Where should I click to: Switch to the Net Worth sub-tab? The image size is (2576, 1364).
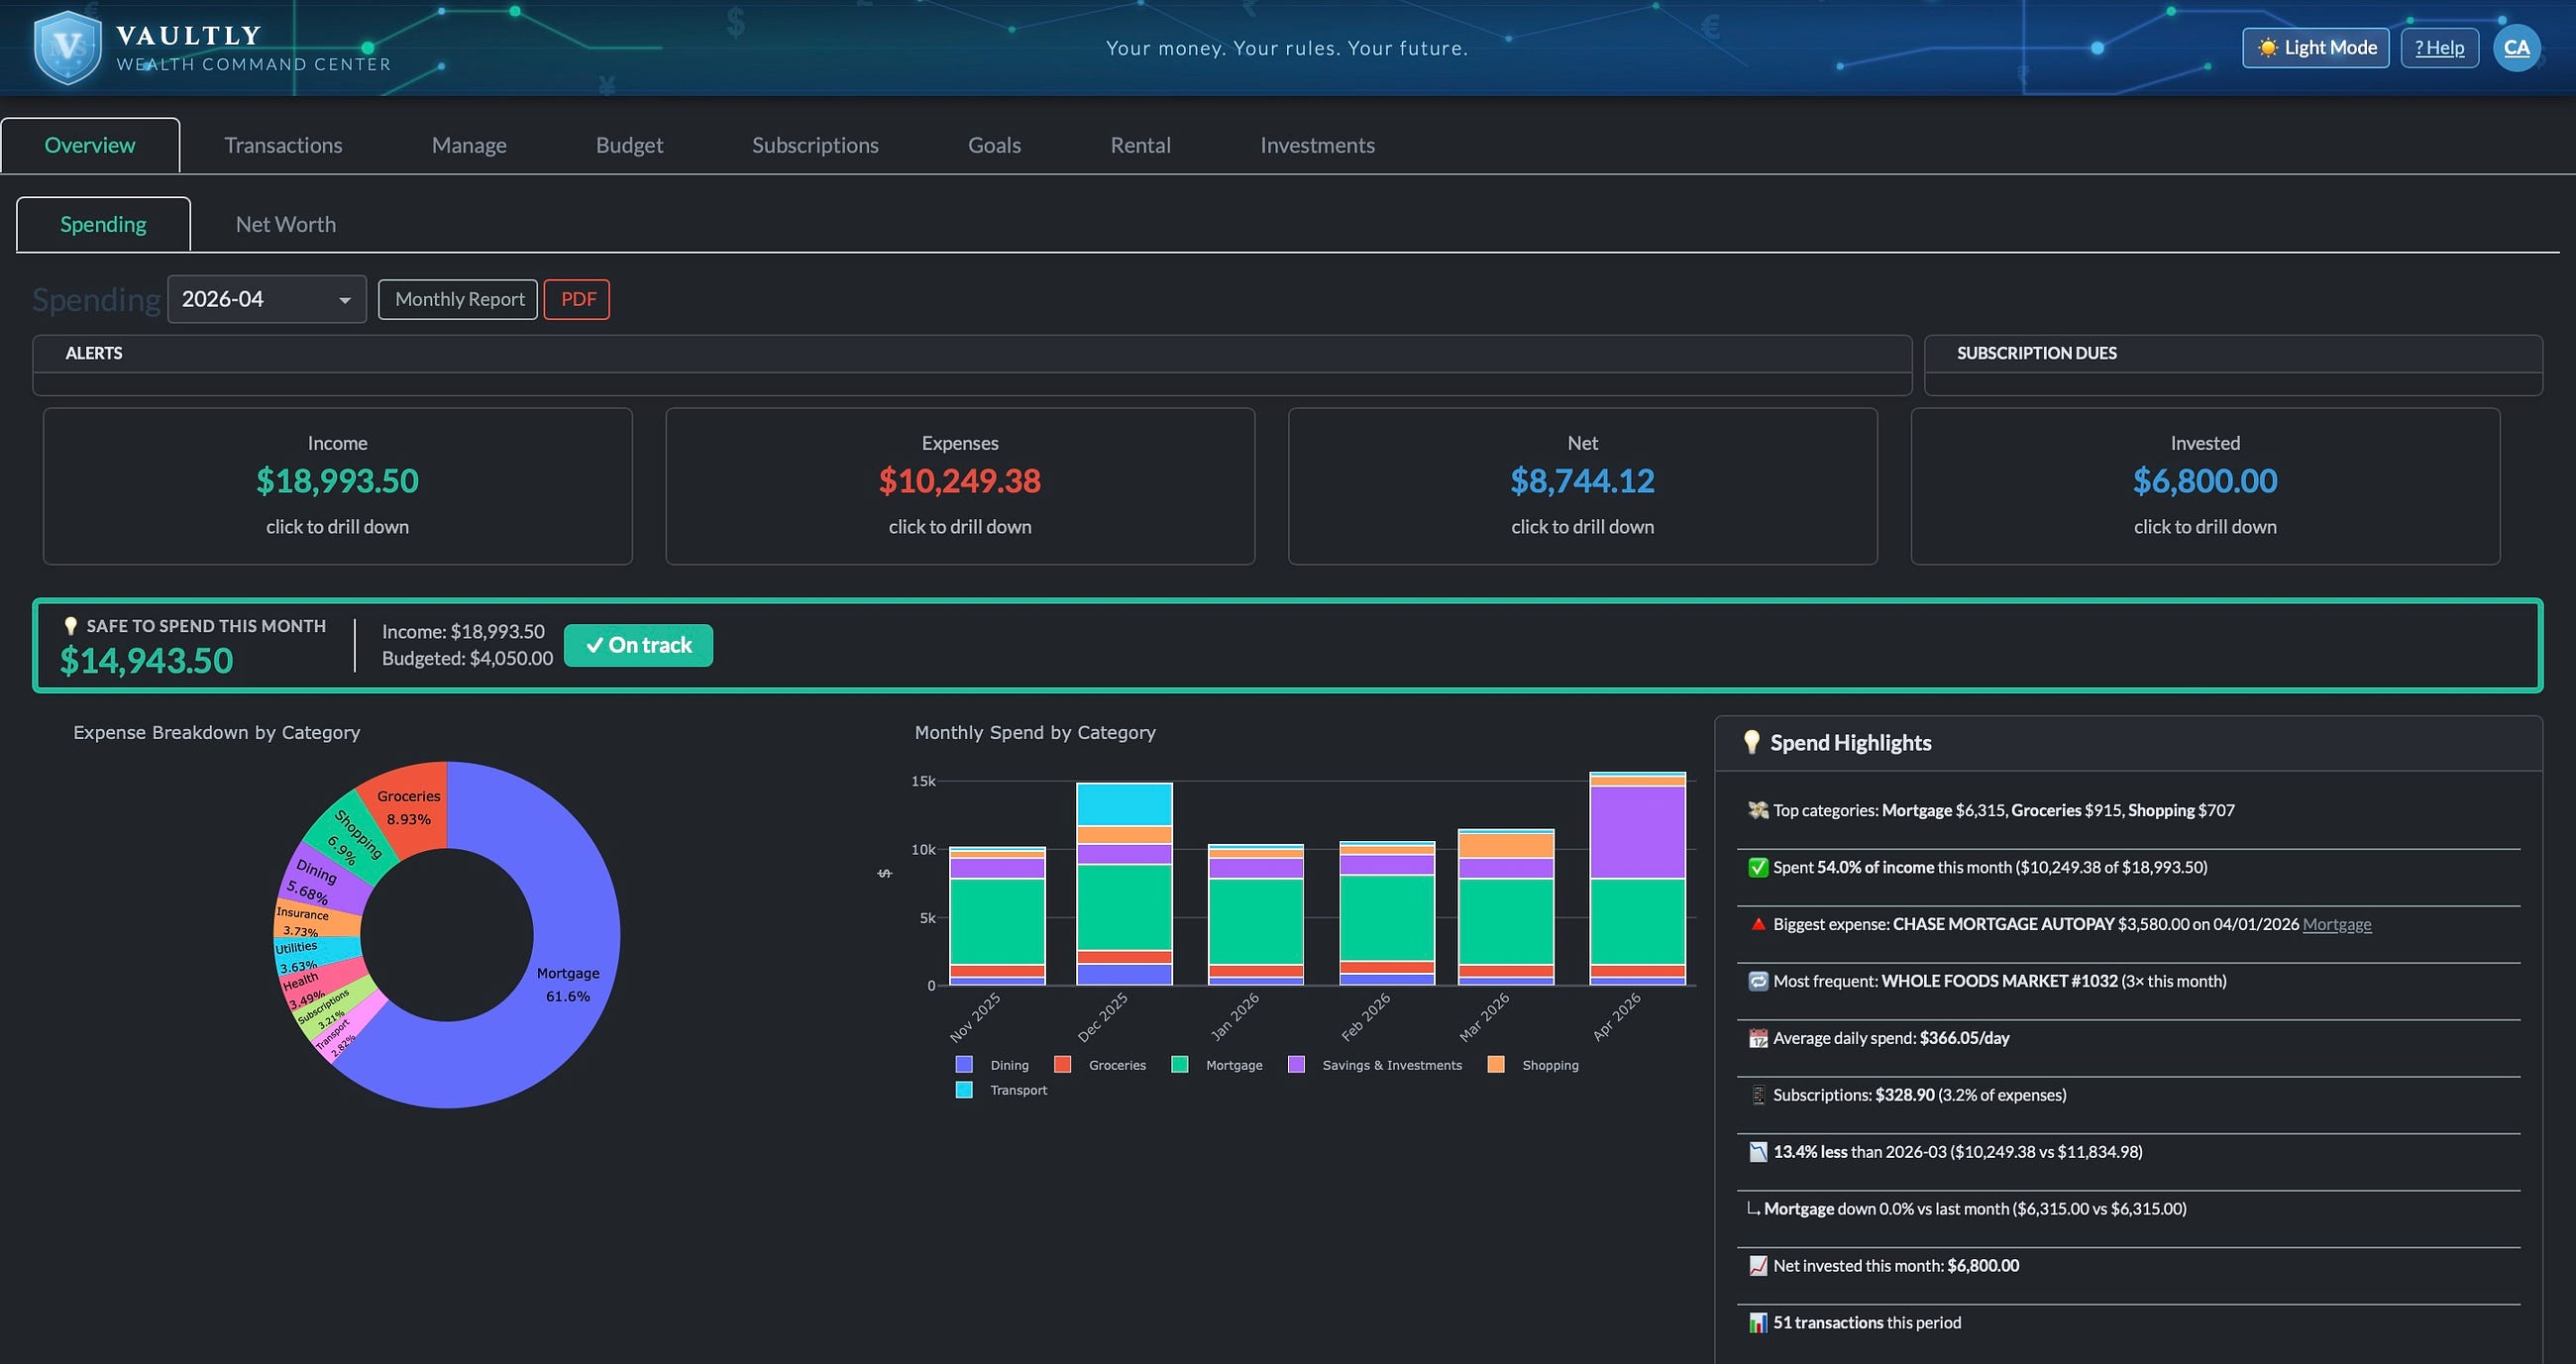tap(285, 224)
